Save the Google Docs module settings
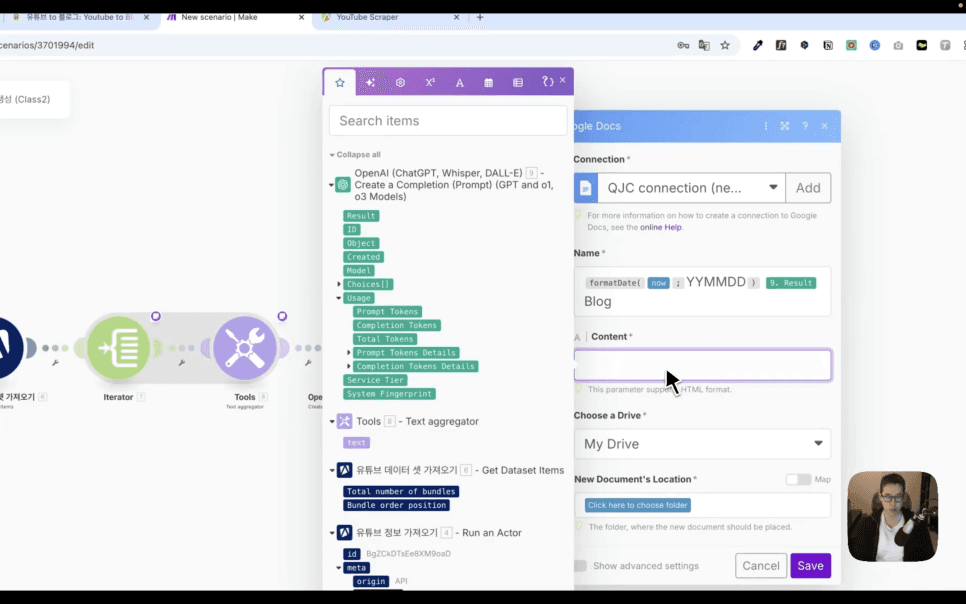This screenshot has width=966, height=604. pos(810,566)
